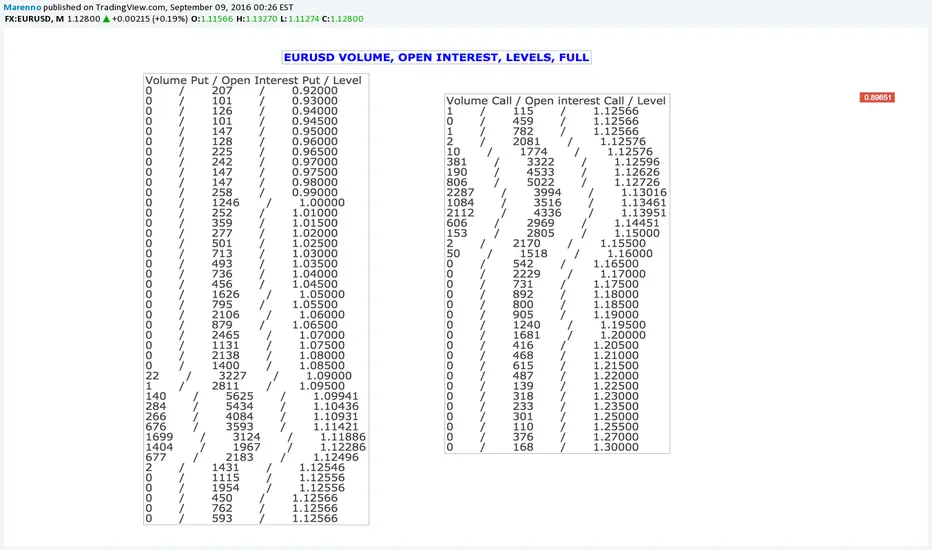The height and width of the screenshot is (550, 932).
Task: Click call level 1.15000
Action: [637, 233]
